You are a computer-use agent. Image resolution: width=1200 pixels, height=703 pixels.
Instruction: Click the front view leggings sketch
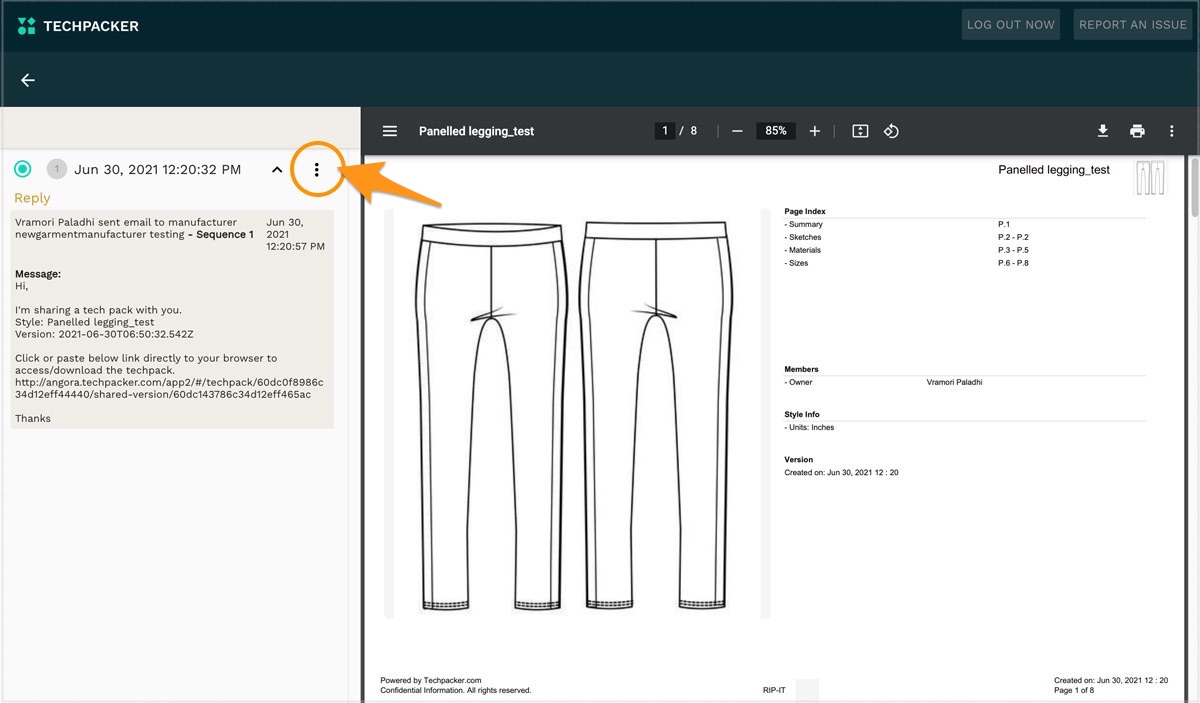pos(490,416)
